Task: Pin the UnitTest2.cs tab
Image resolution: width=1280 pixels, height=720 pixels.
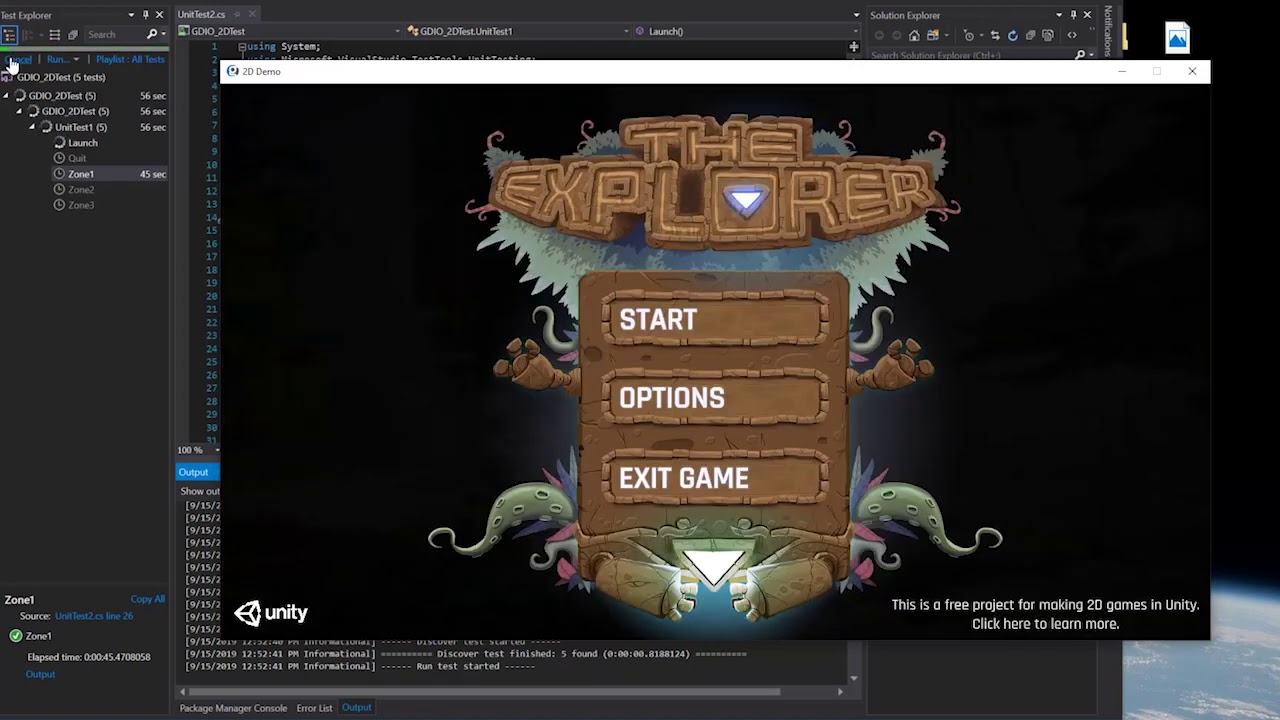Action: pos(237,14)
